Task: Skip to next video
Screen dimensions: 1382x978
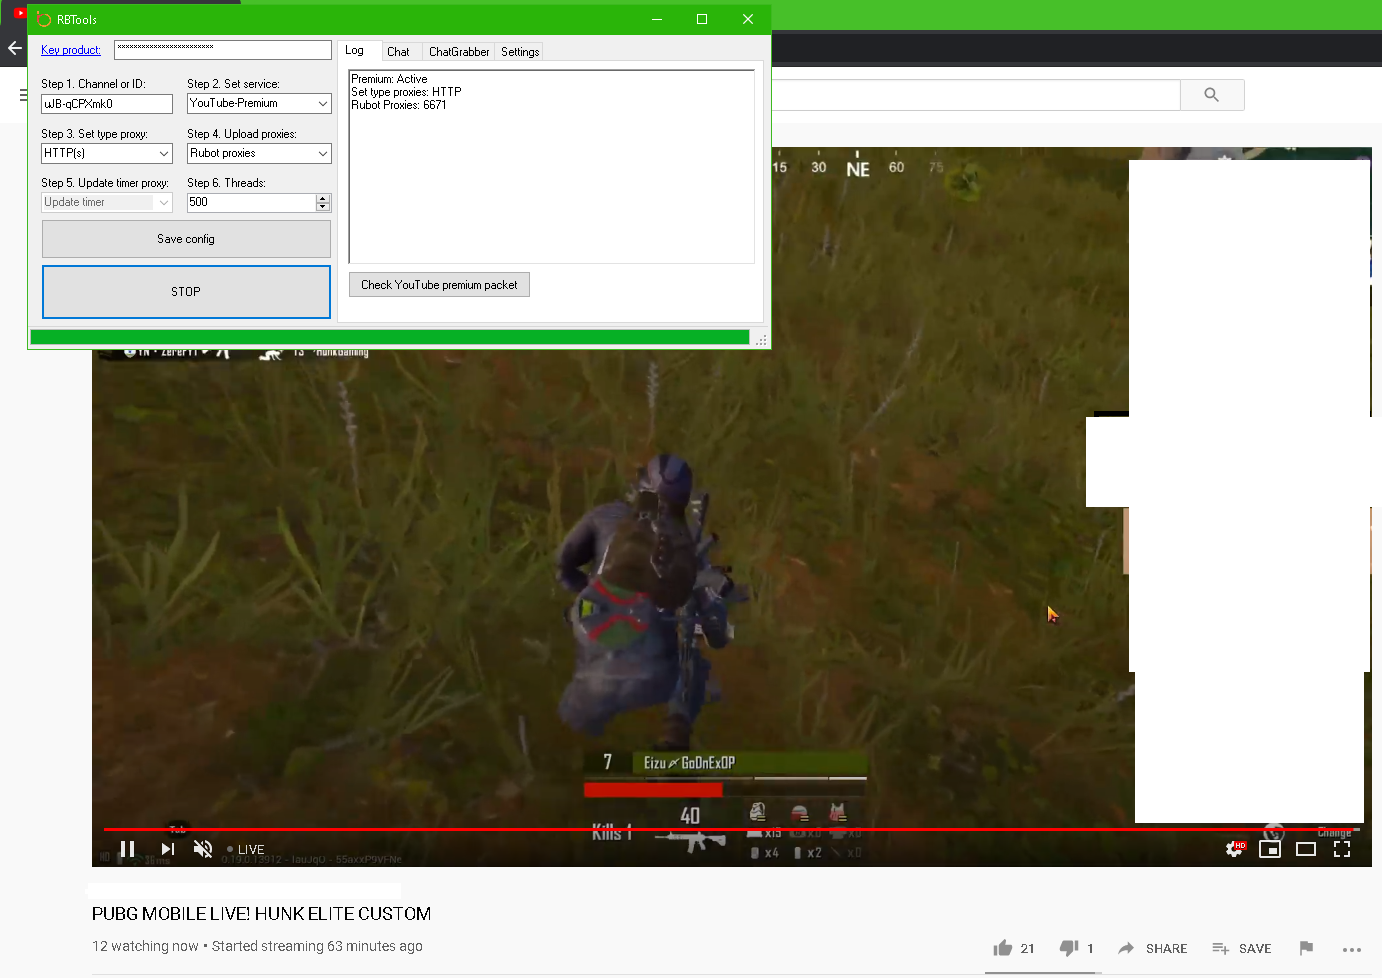Action: click(x=167, y=849)
